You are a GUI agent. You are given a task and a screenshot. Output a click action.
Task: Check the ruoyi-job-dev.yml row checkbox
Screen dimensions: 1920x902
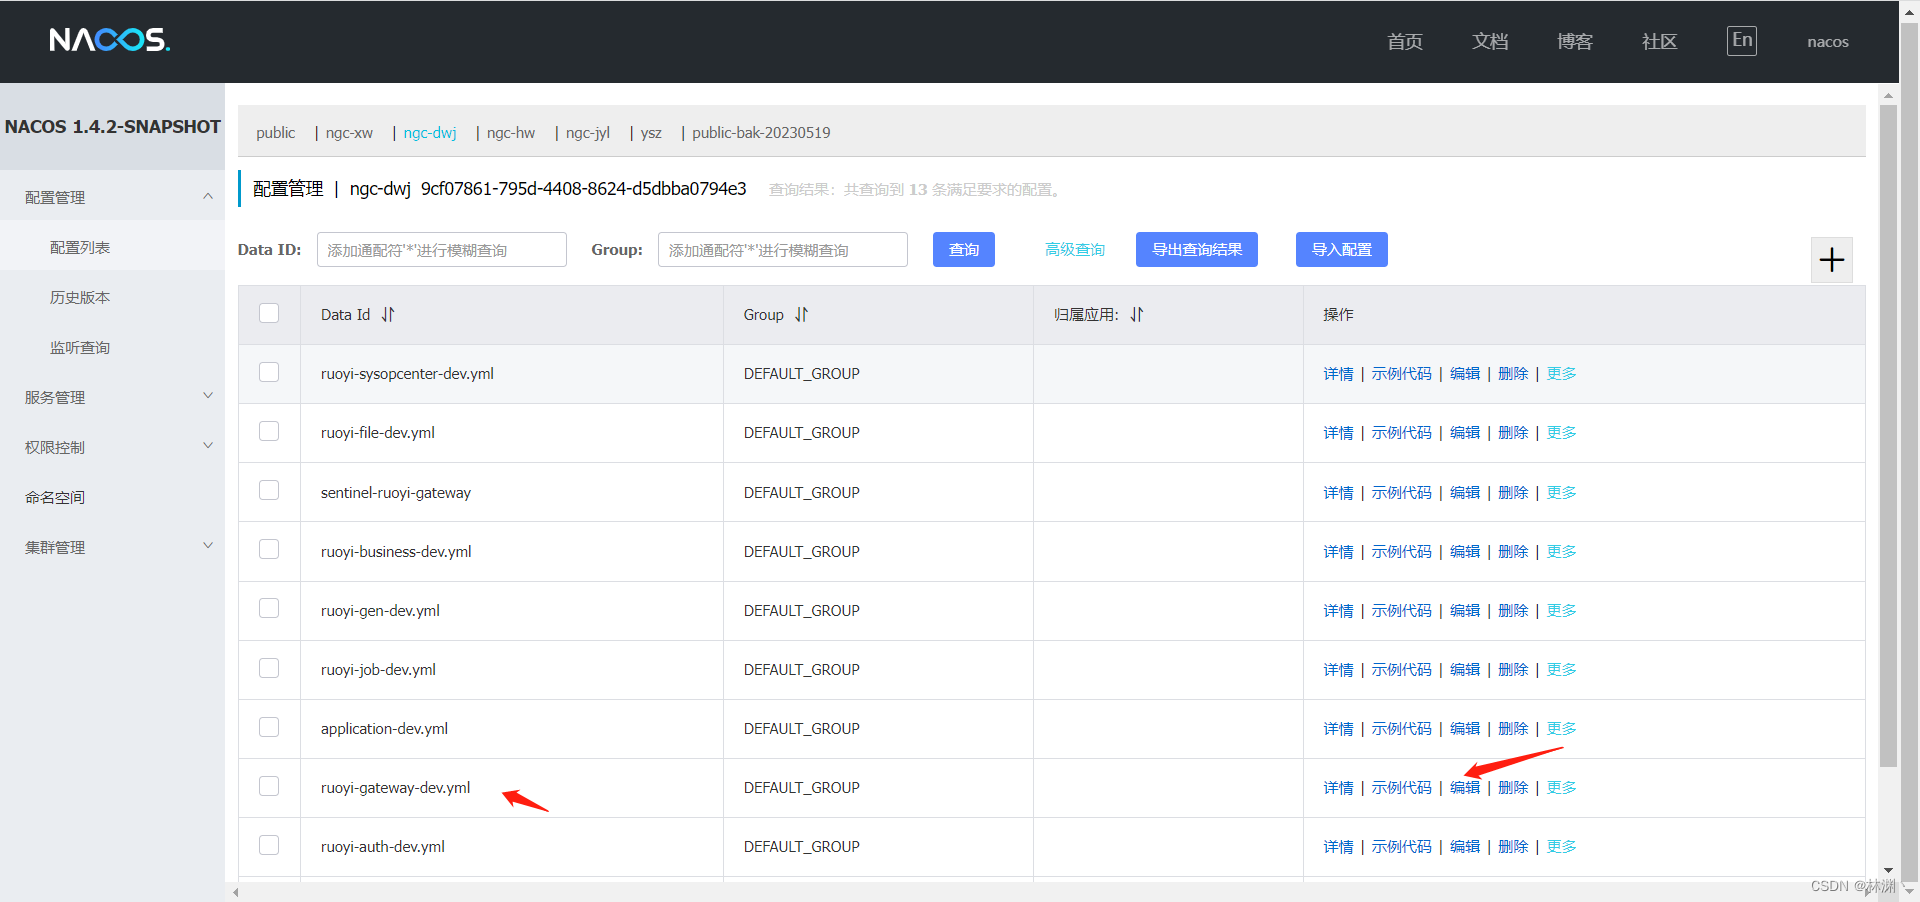(269, 668)
